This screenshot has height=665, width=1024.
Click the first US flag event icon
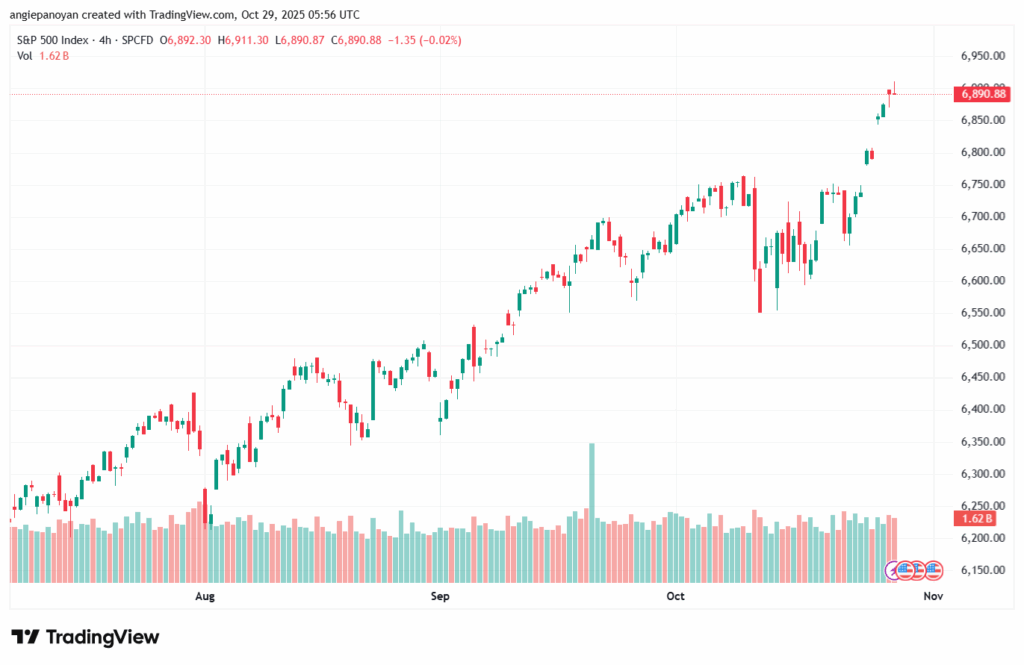[906, 569]
